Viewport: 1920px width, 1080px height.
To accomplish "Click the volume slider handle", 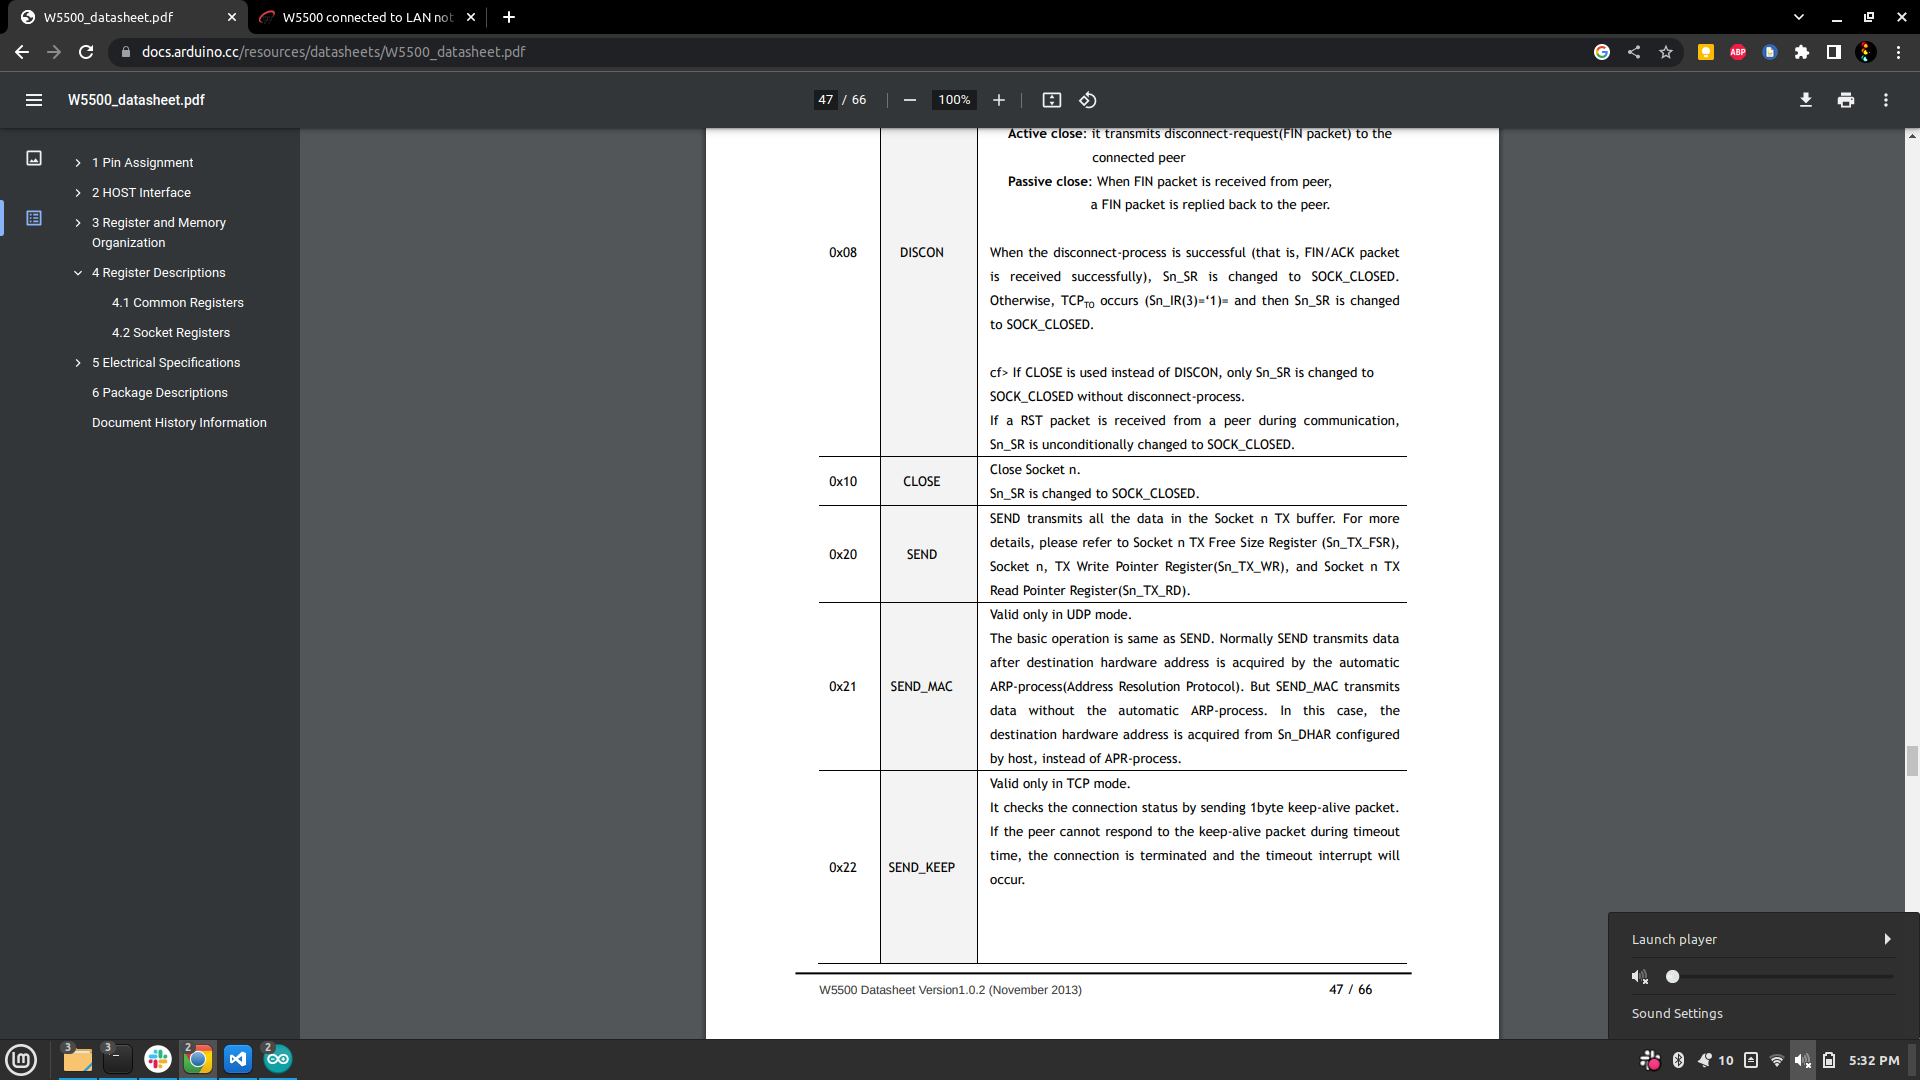I will [x=1672, y=976].
